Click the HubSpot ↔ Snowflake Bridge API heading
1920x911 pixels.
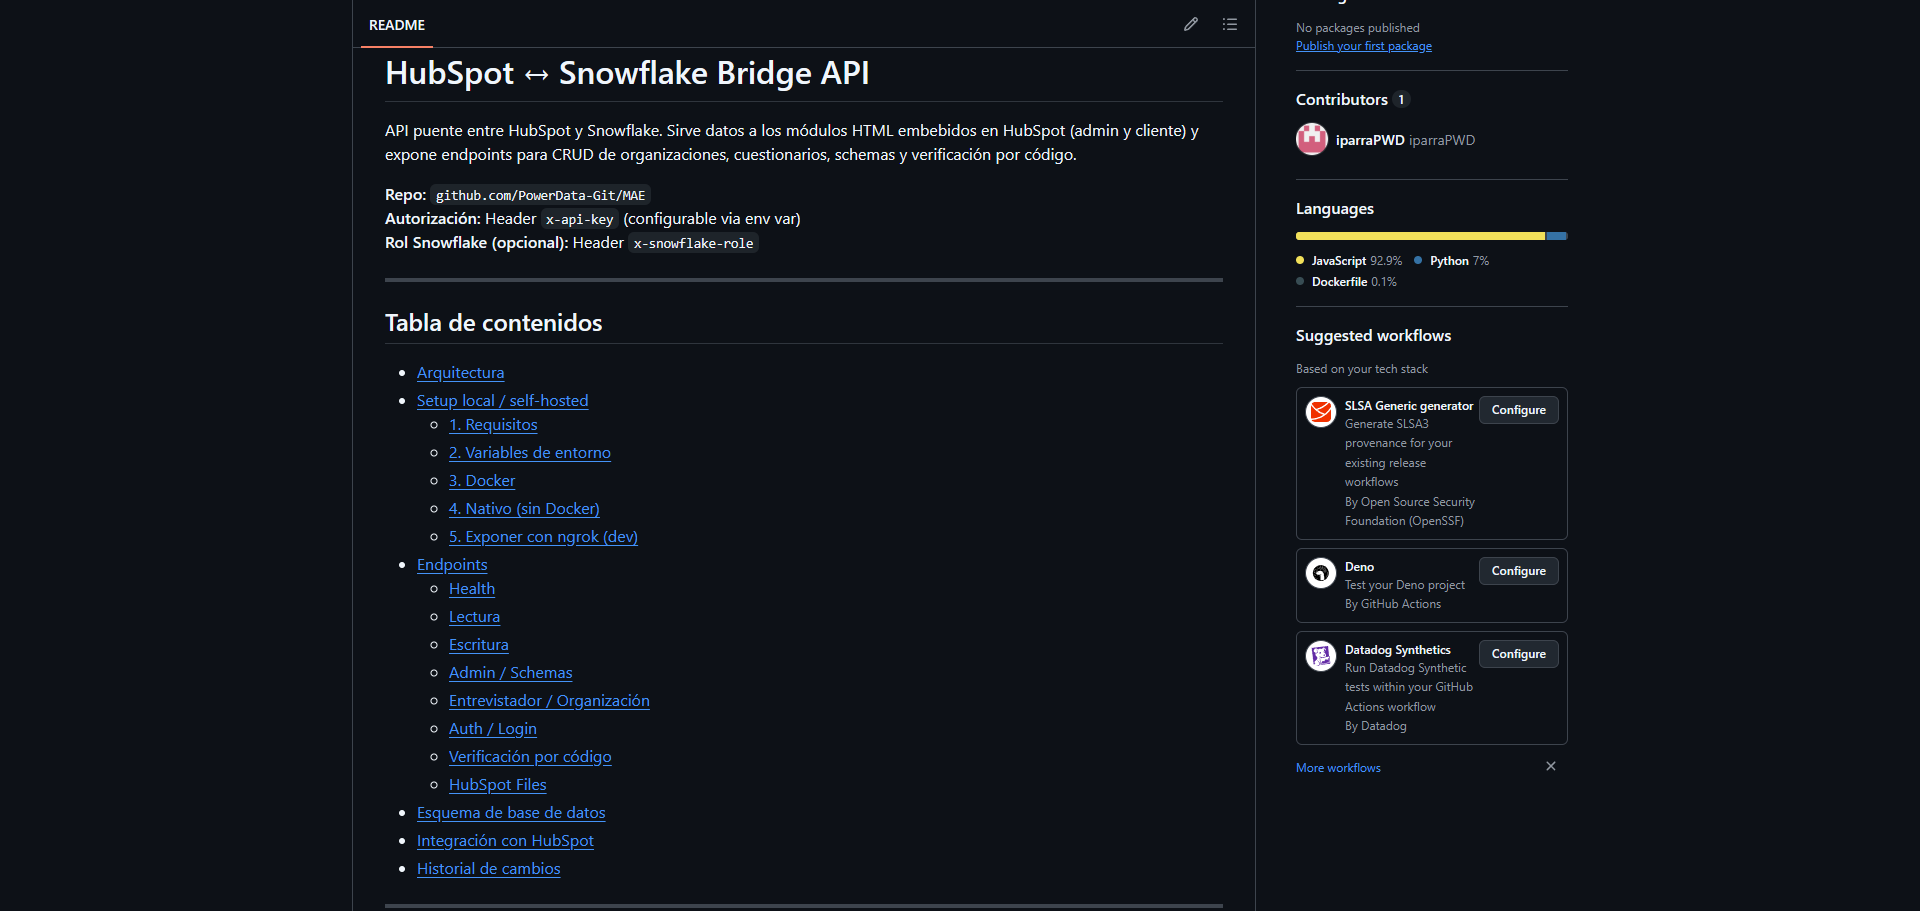click(627, 73)
